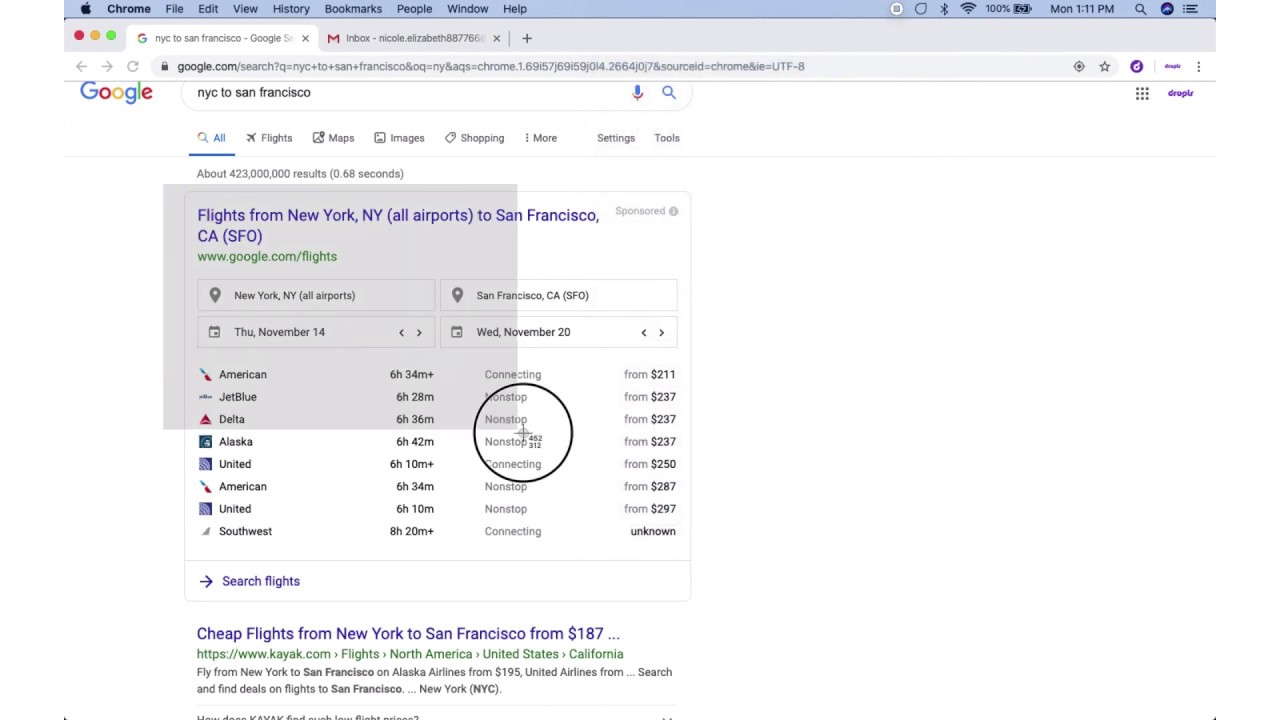1280x720 pixels.
Task: Click the United from $250 price
Action: (x=650, y=464)
